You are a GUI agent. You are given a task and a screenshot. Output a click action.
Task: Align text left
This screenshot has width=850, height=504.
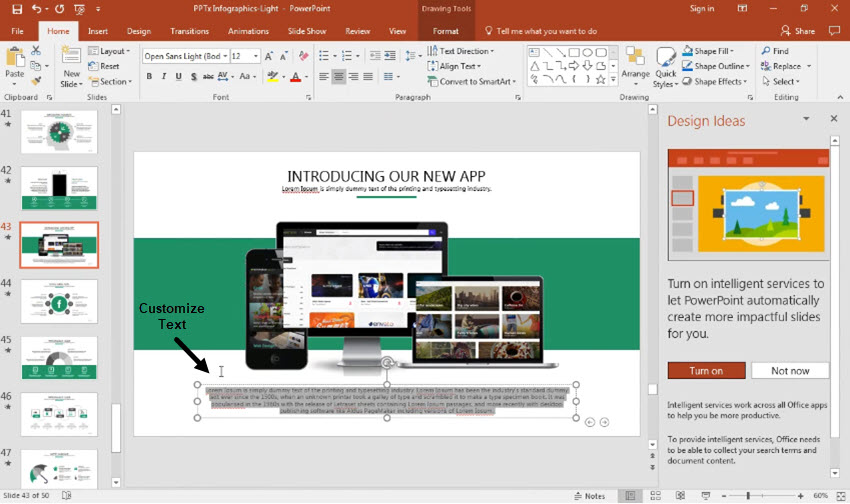(x=324, y=76)
